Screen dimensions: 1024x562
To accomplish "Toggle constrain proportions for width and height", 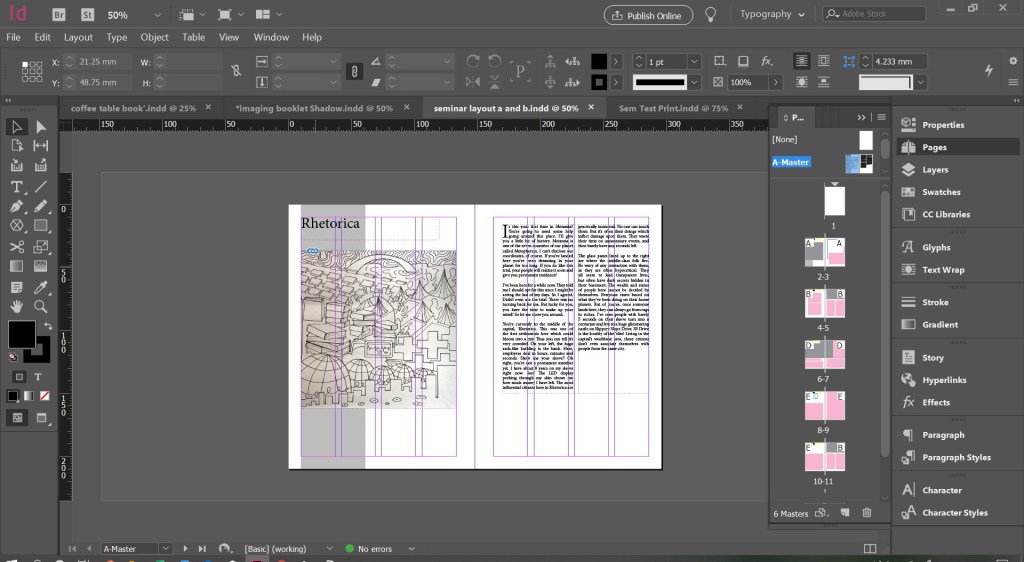I will [235, 71].
